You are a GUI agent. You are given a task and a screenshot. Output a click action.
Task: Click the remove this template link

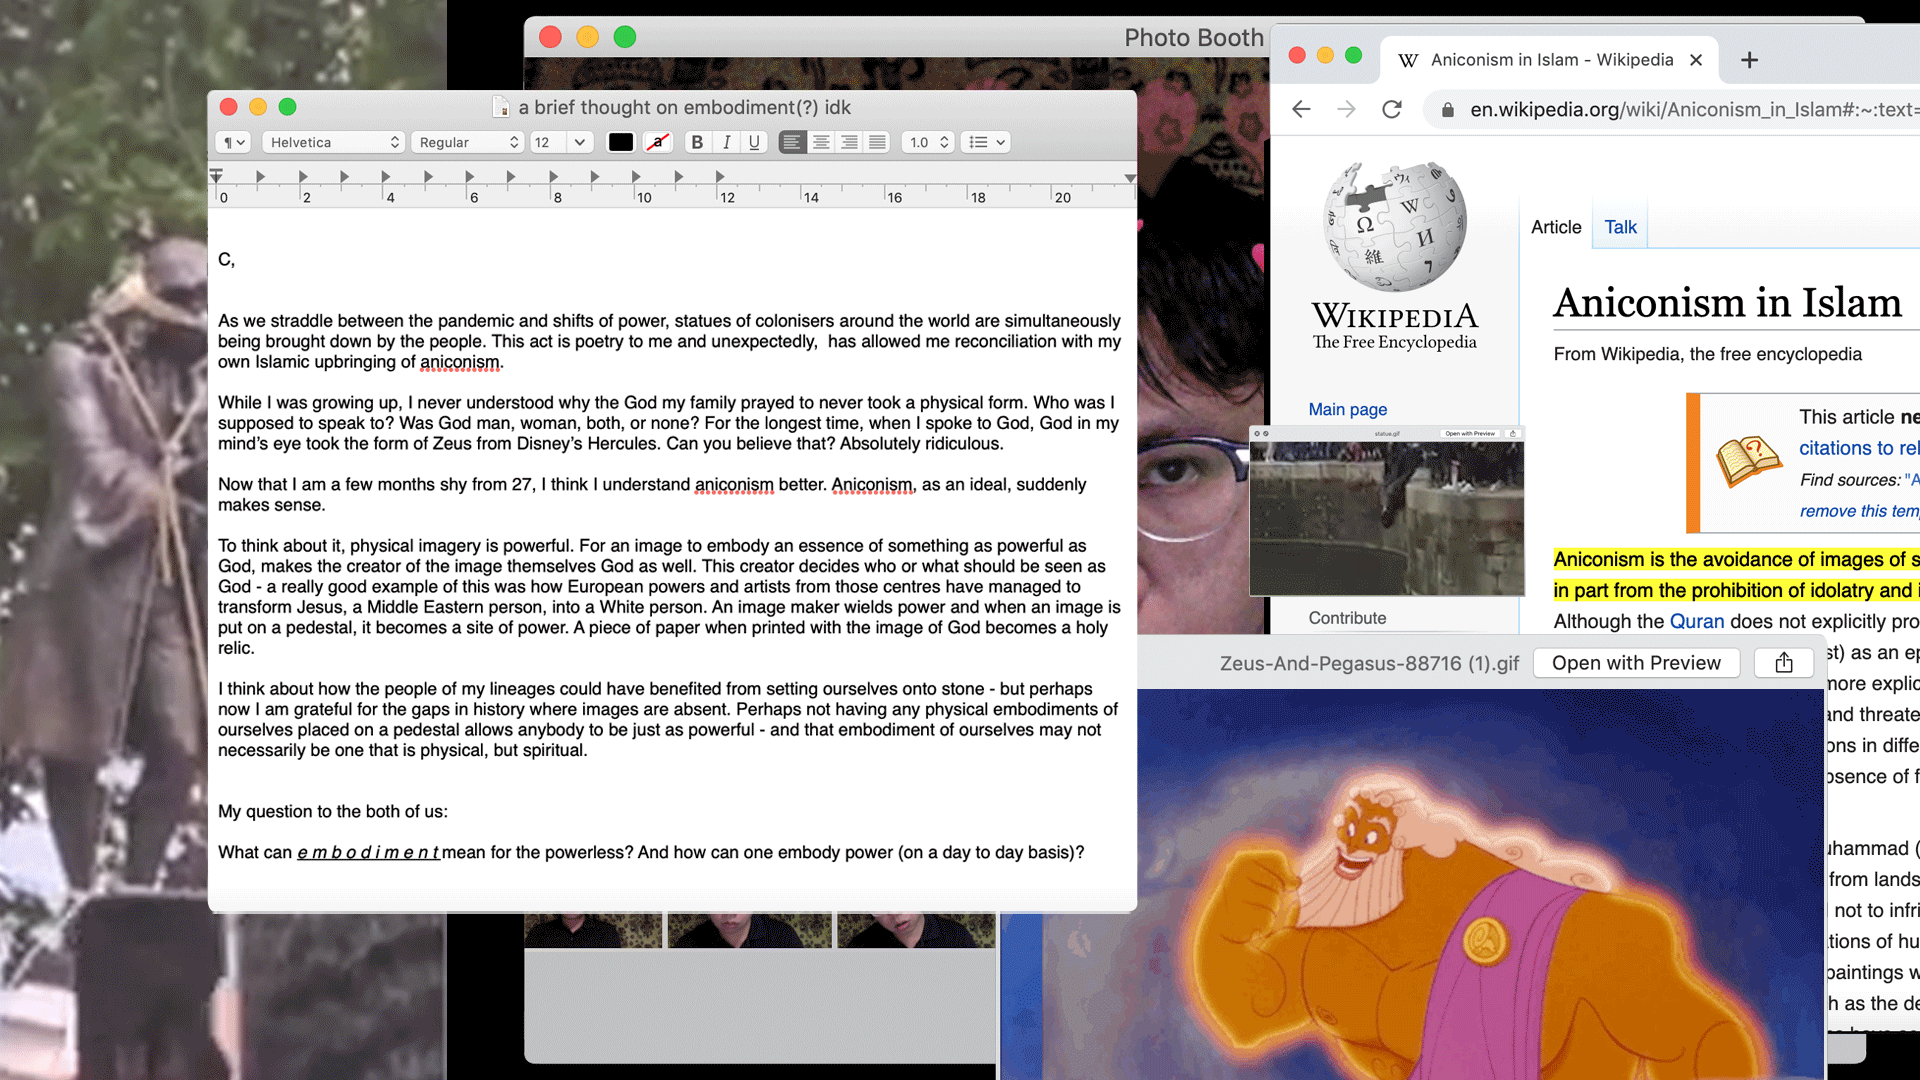coord(1859,511)
